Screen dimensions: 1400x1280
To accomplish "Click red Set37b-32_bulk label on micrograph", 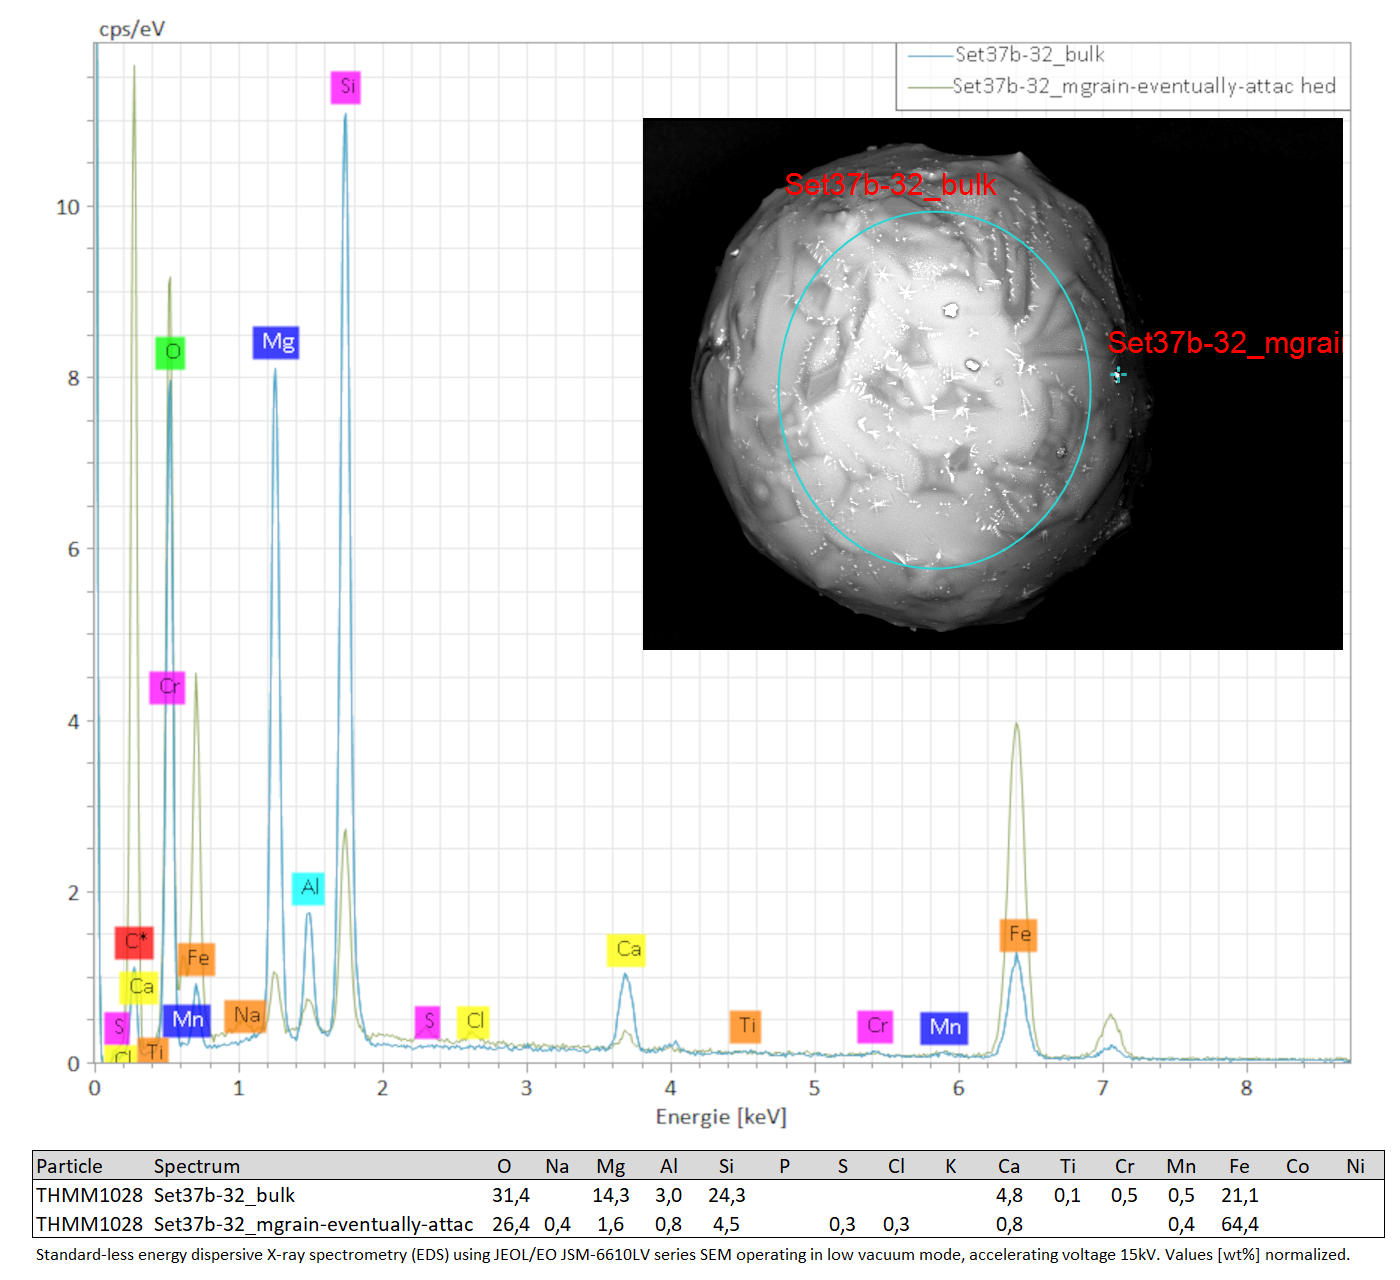I will coord(890,185).
